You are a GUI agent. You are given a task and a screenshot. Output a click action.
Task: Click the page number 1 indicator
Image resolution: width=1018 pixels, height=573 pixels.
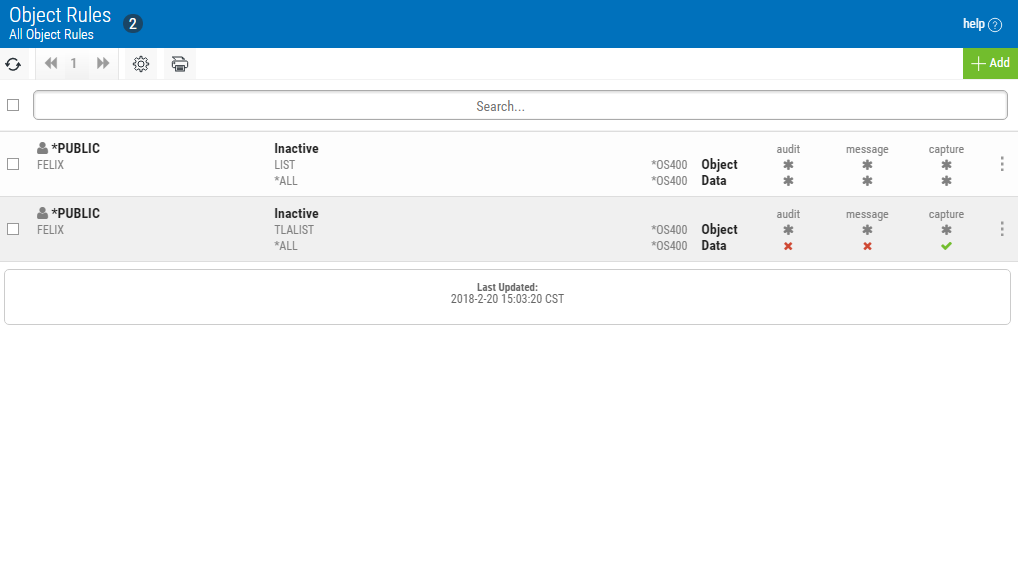[x=74, y=64]
